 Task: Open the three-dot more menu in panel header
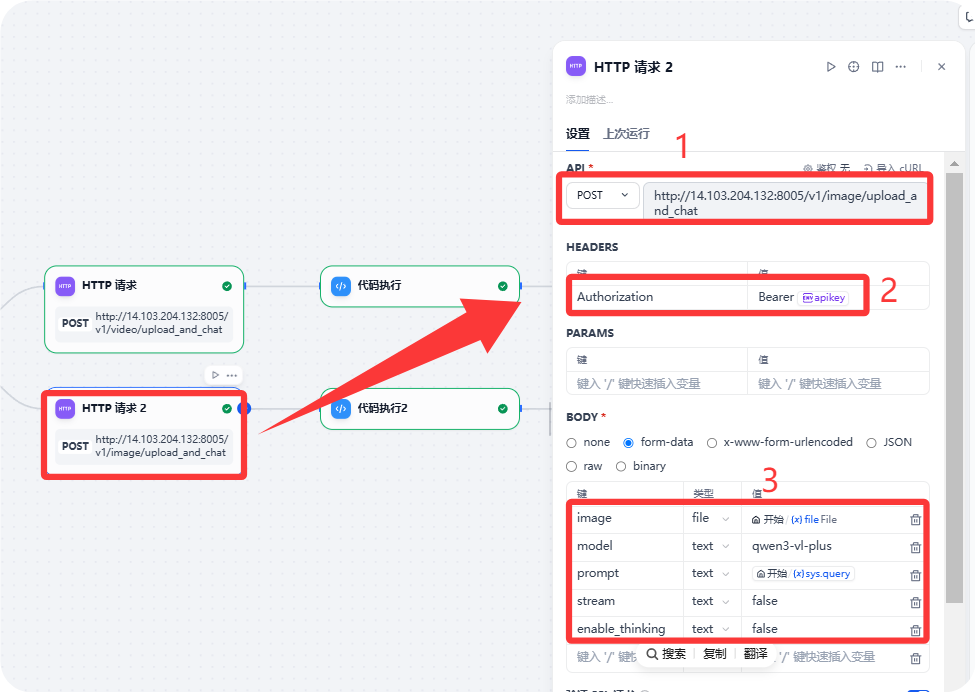pyautogui.click(x=900, y=67)
